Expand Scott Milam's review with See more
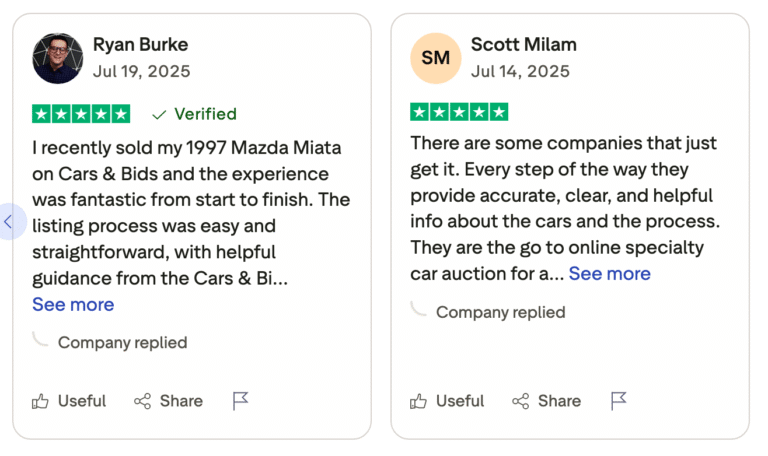Image resolution: width=768 pixels, height=456 pixels. click(x=609, y=273)
